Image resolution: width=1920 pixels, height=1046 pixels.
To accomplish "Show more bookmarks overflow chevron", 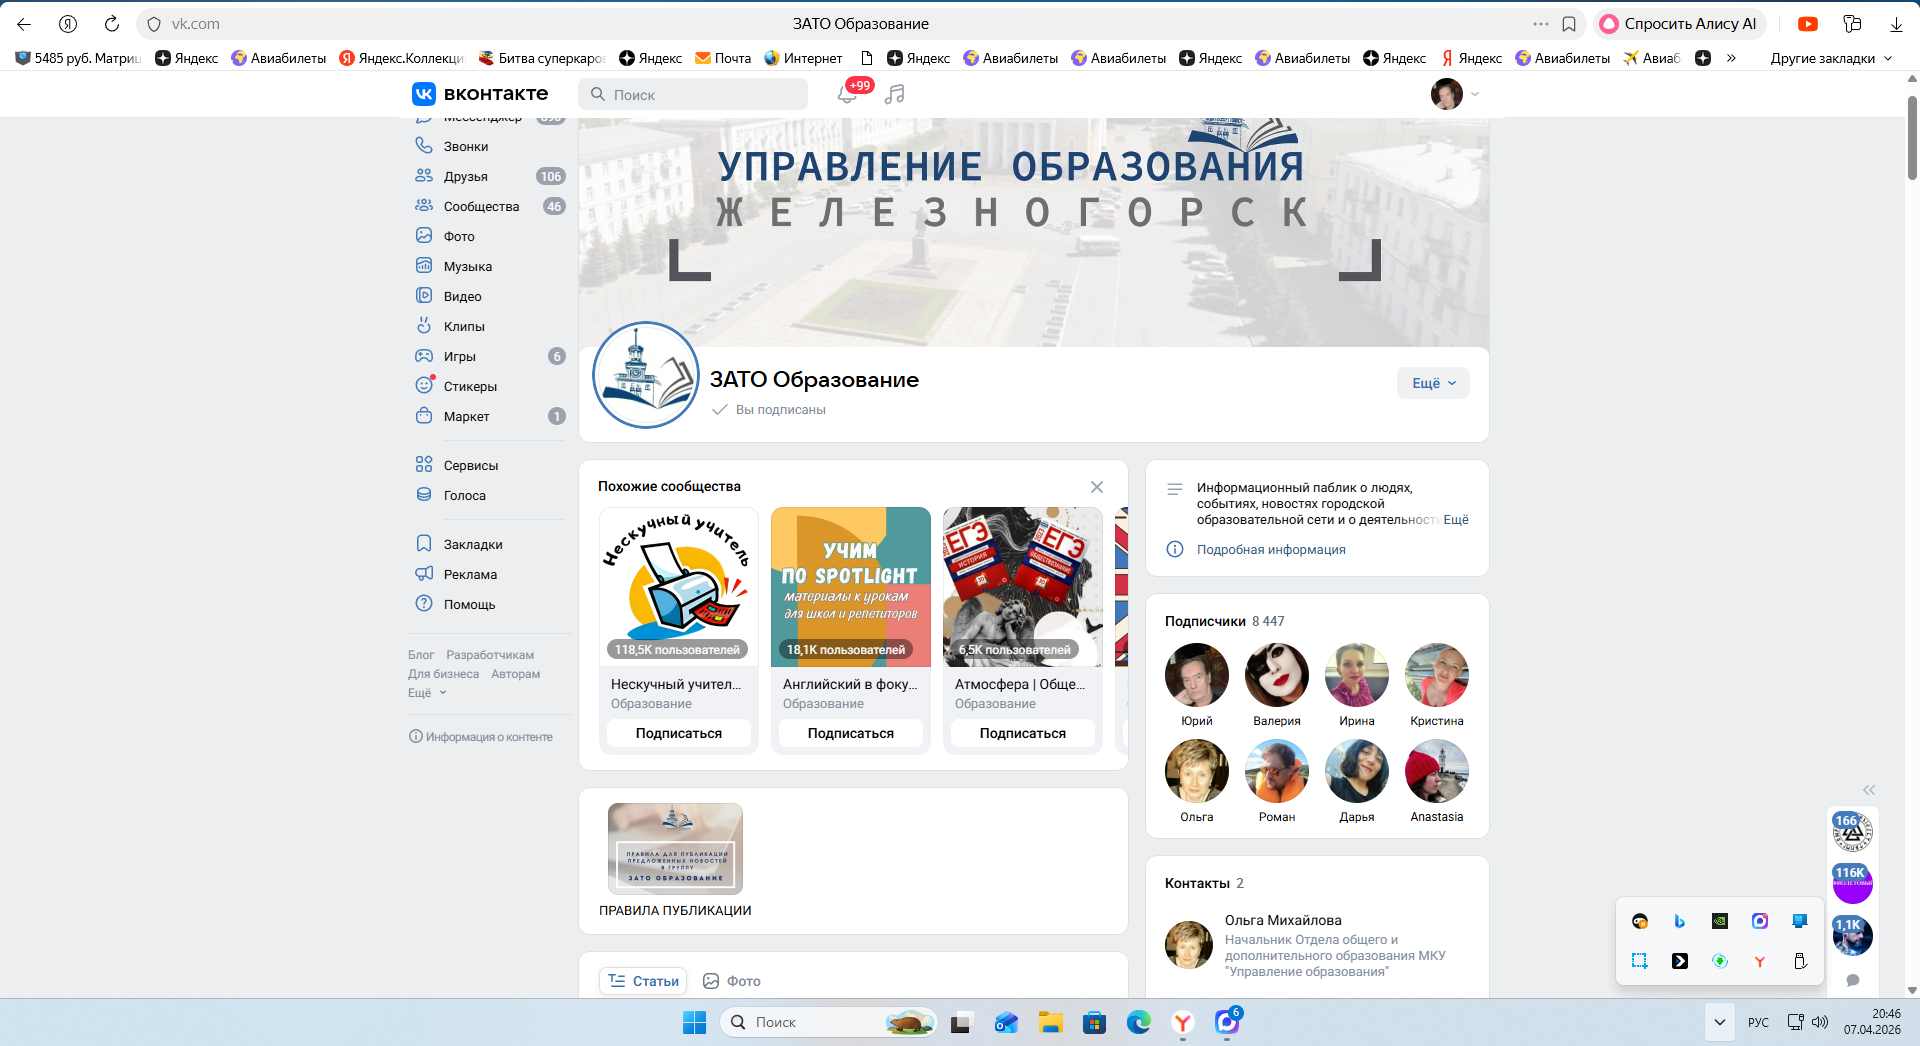I will (x=1731, y=58).
